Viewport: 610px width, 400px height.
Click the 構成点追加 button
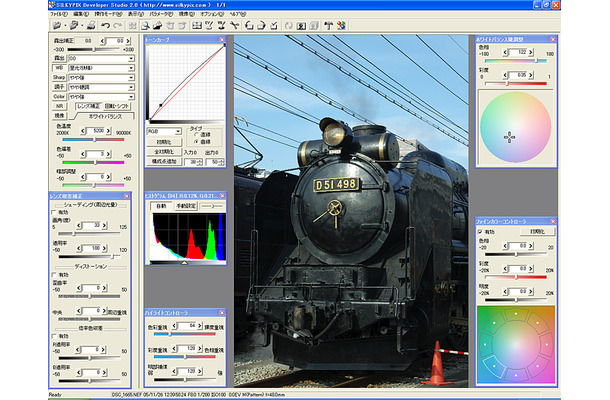pyautogui.click(x=164, y=161)
